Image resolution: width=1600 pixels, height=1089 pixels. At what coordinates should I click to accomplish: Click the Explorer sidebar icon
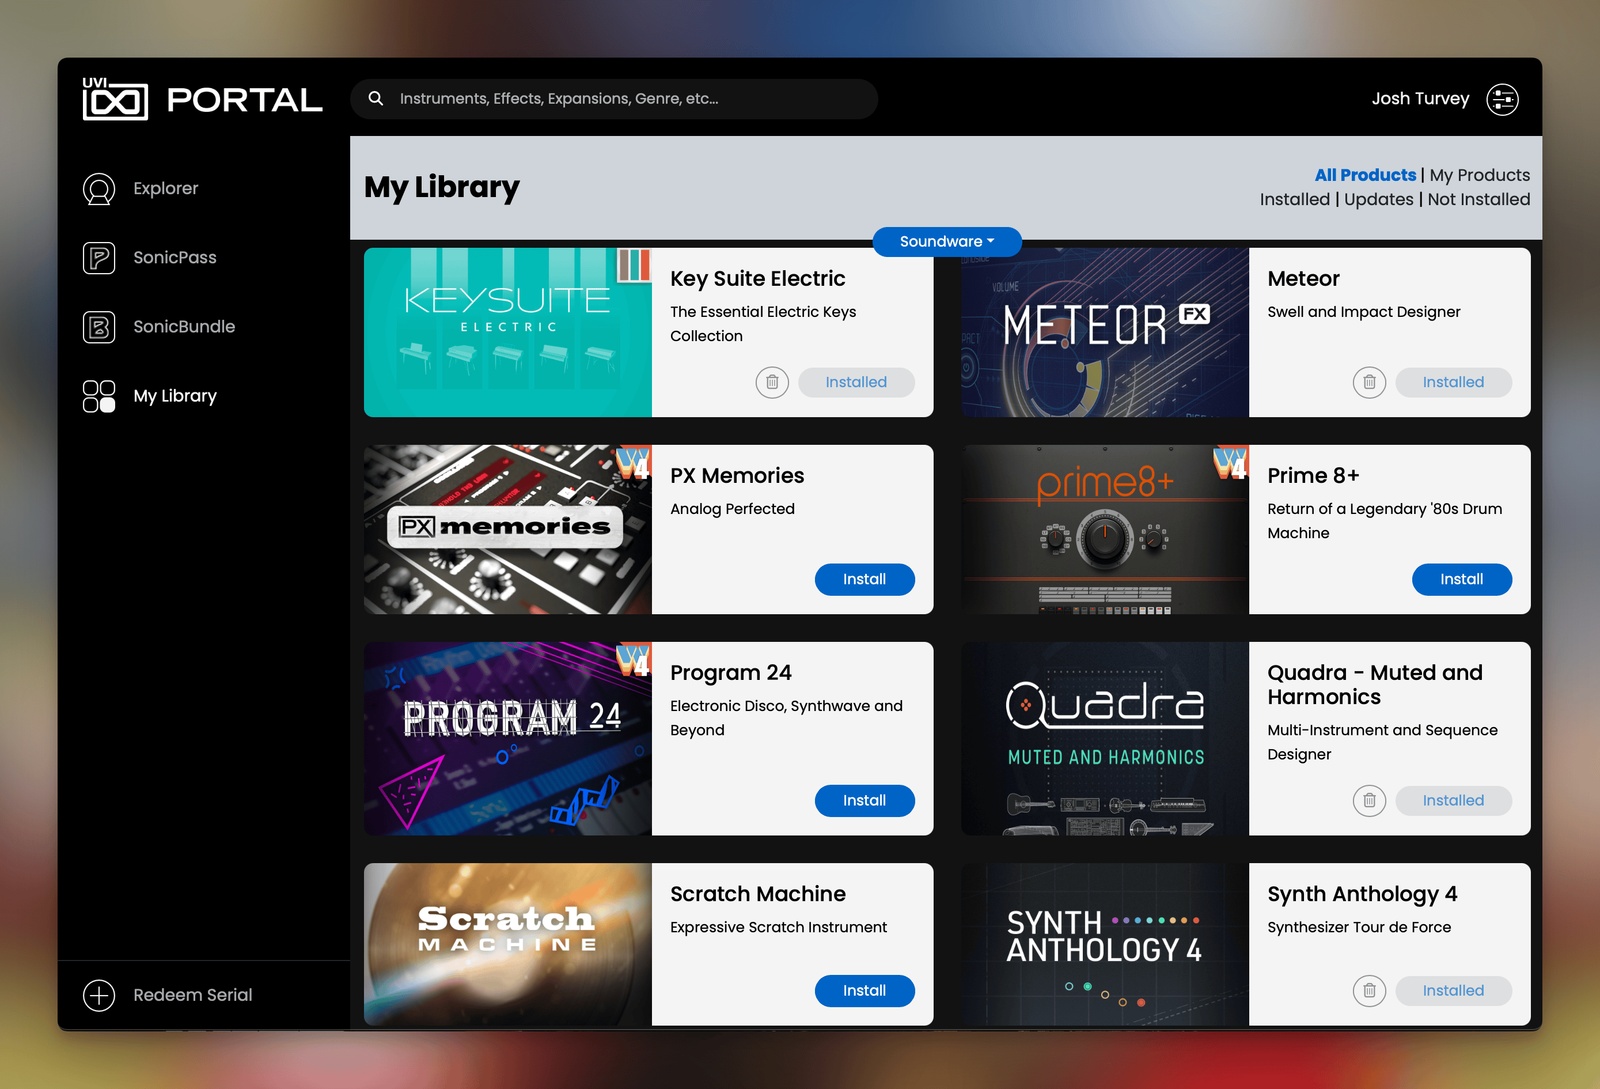[99, 189]
